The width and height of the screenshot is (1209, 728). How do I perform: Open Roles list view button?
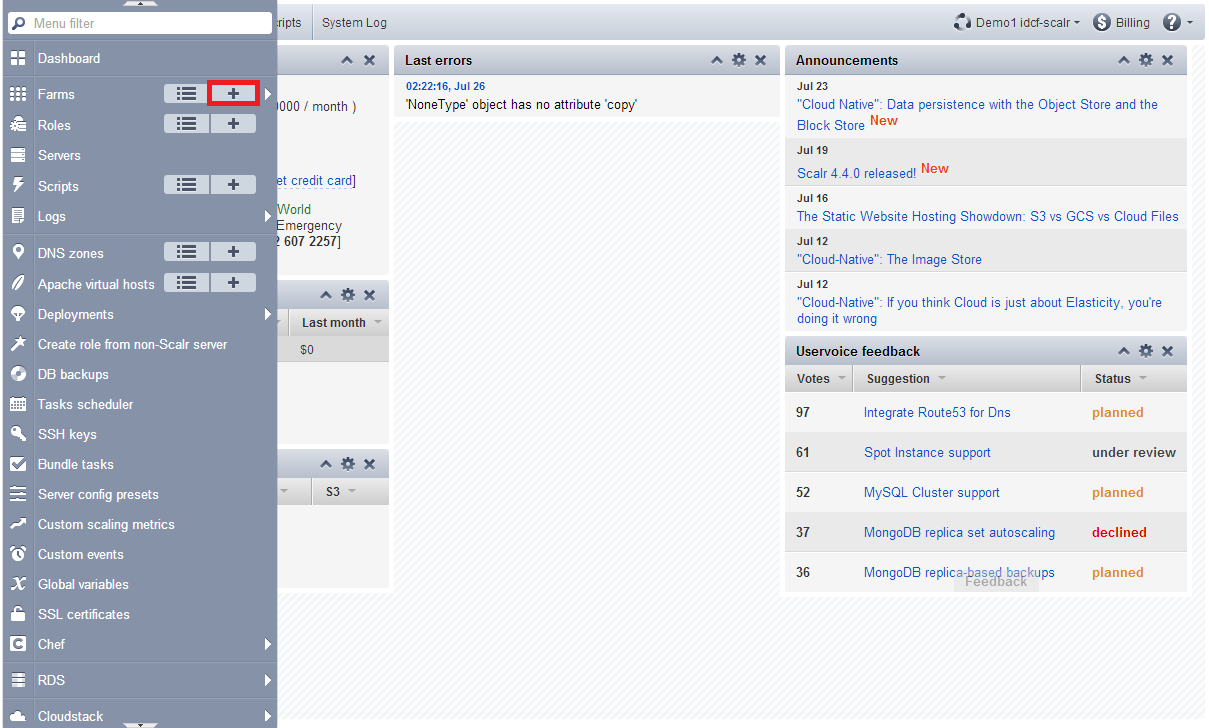(x=186, y=124)
